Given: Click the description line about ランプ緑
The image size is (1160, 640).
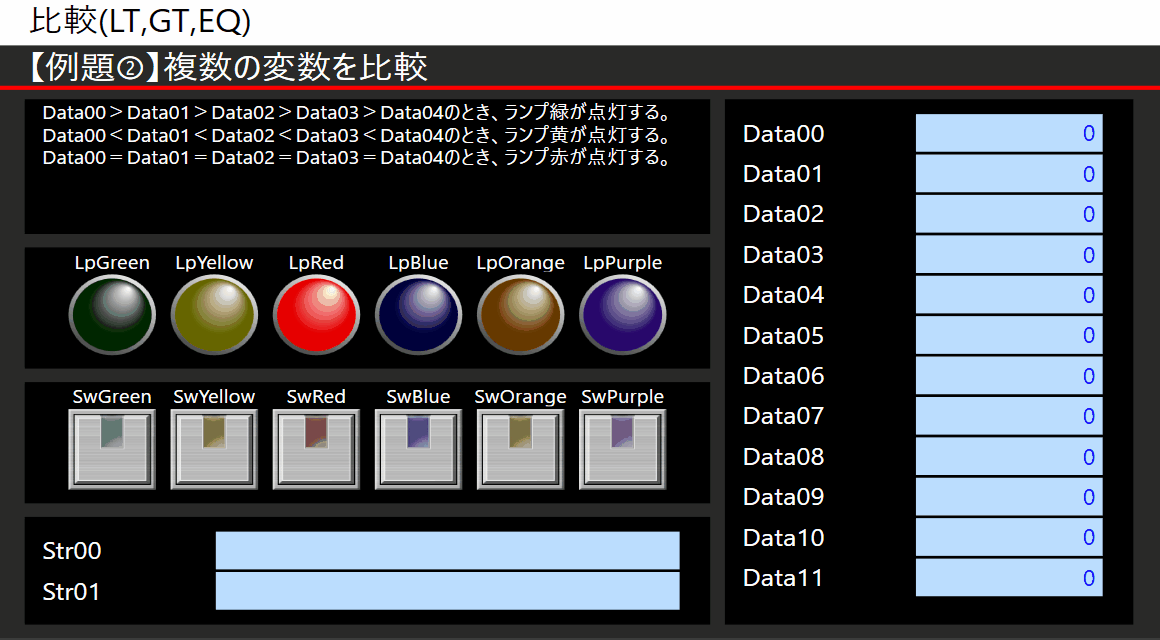Looking at the screenshot, I should (x=357, y=112).
